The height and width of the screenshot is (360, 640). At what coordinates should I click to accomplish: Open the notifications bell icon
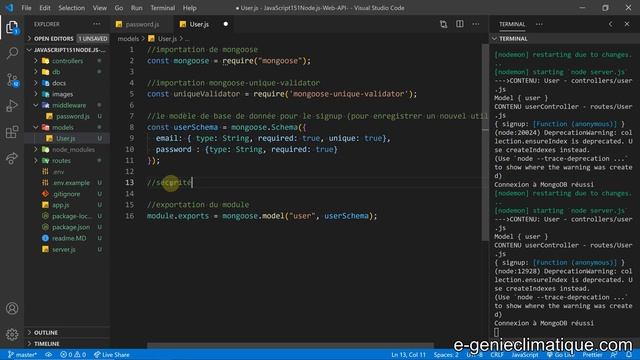pos(629,355)
